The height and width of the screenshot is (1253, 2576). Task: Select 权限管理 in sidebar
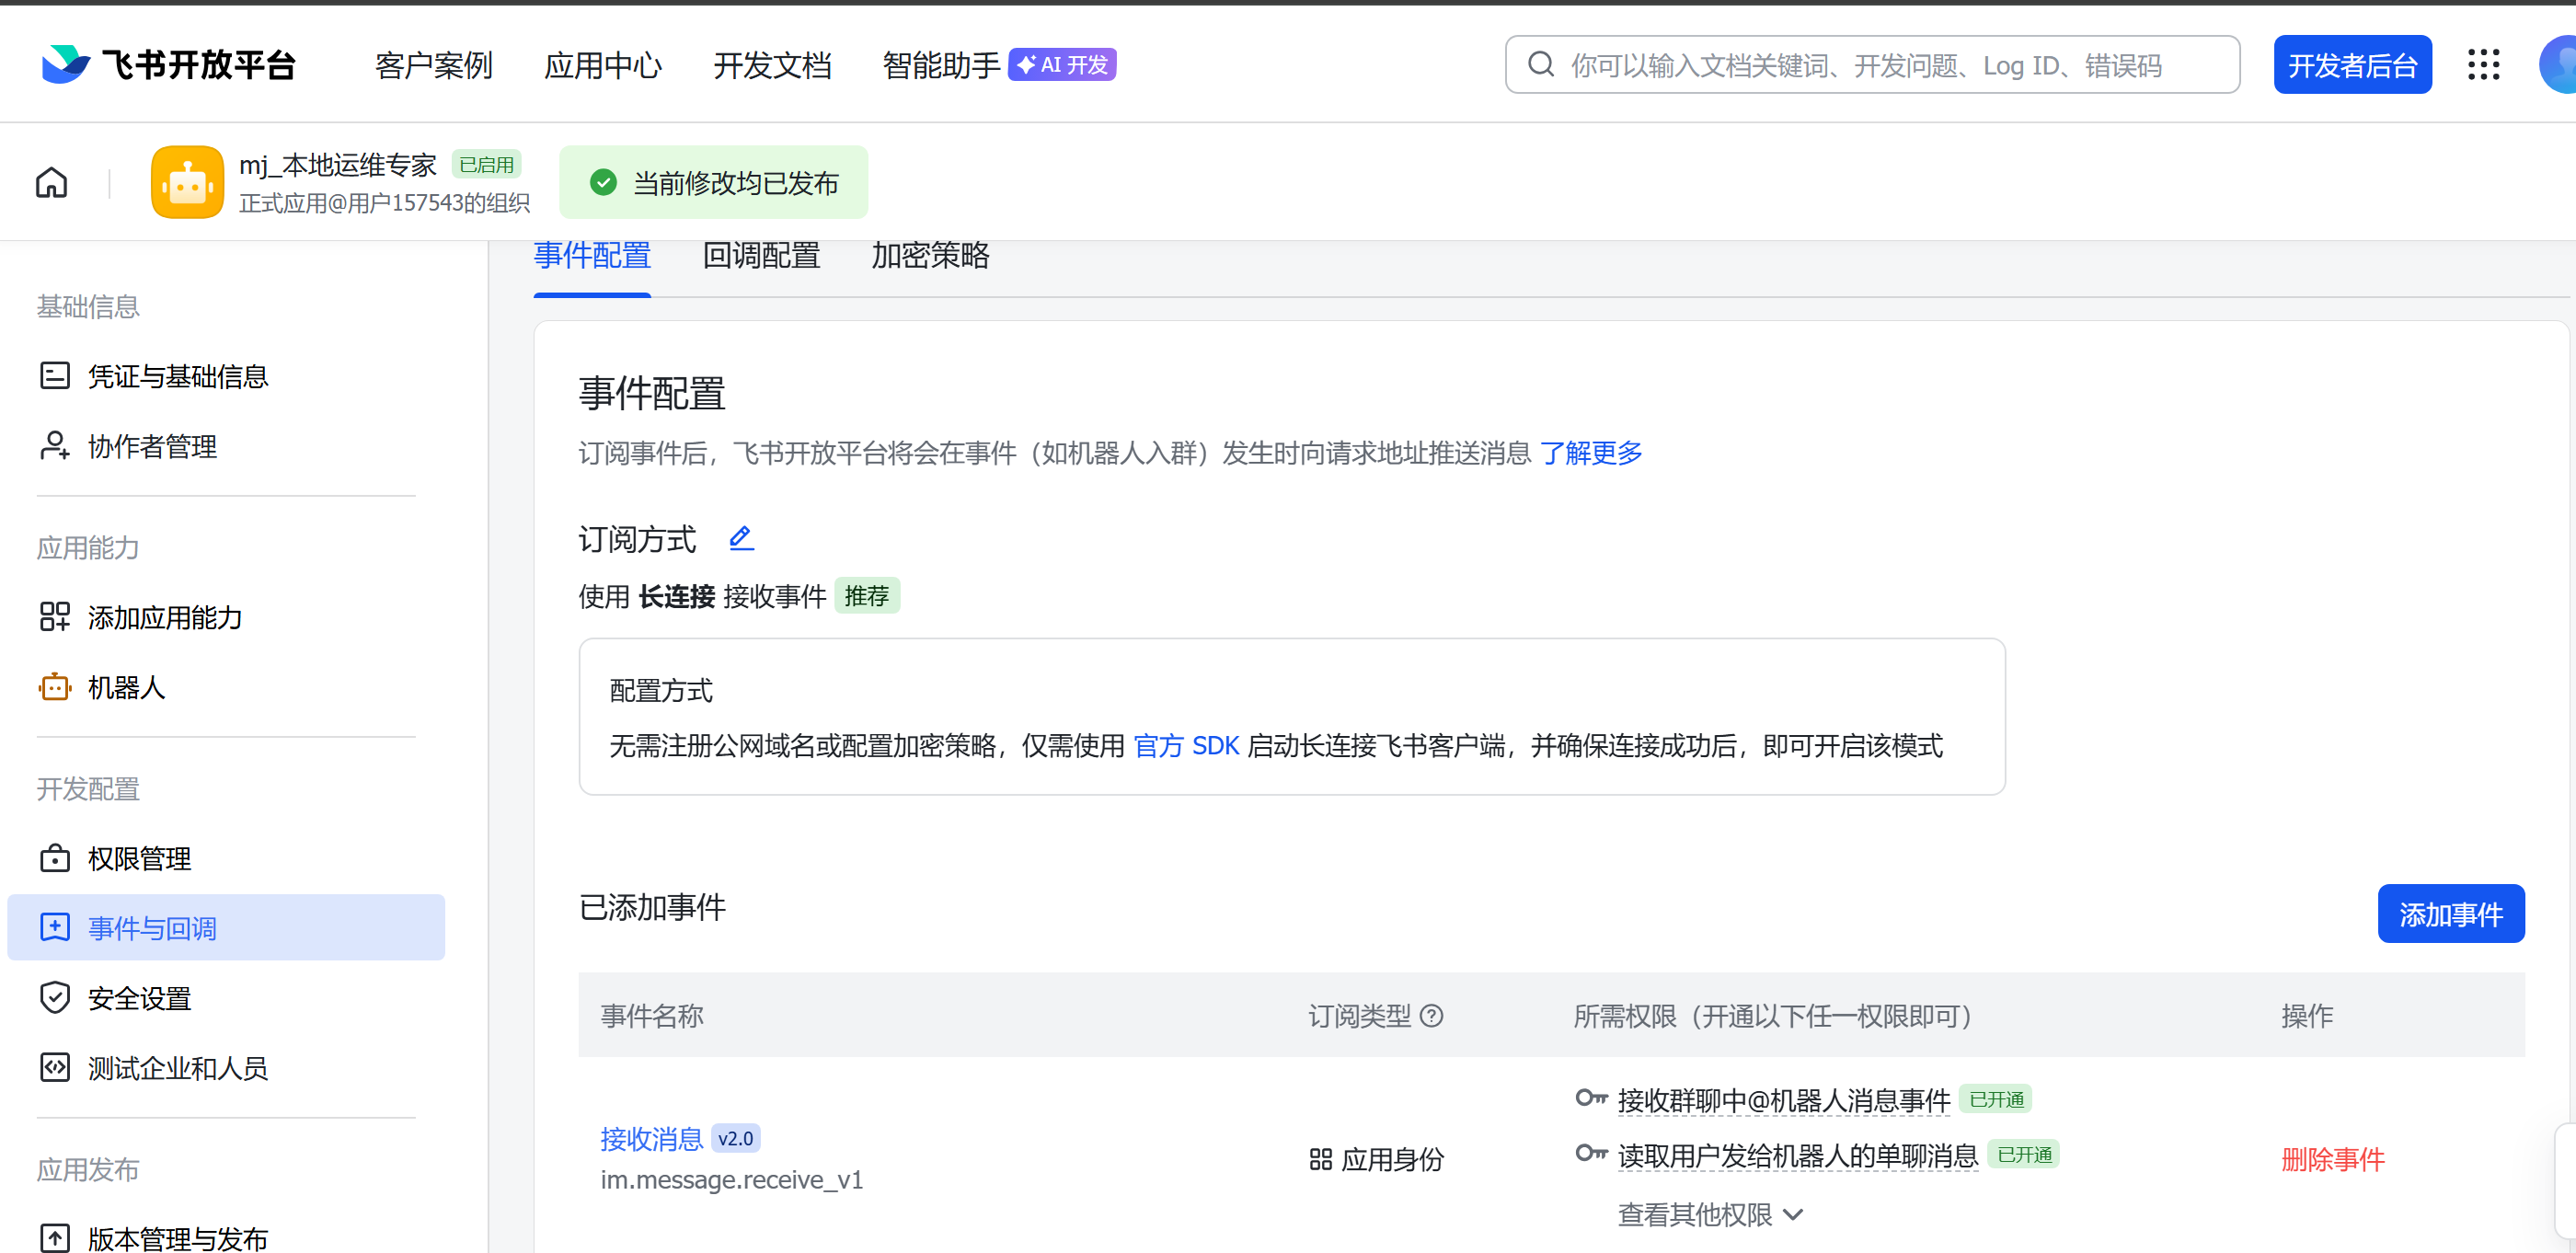[226, 858]
